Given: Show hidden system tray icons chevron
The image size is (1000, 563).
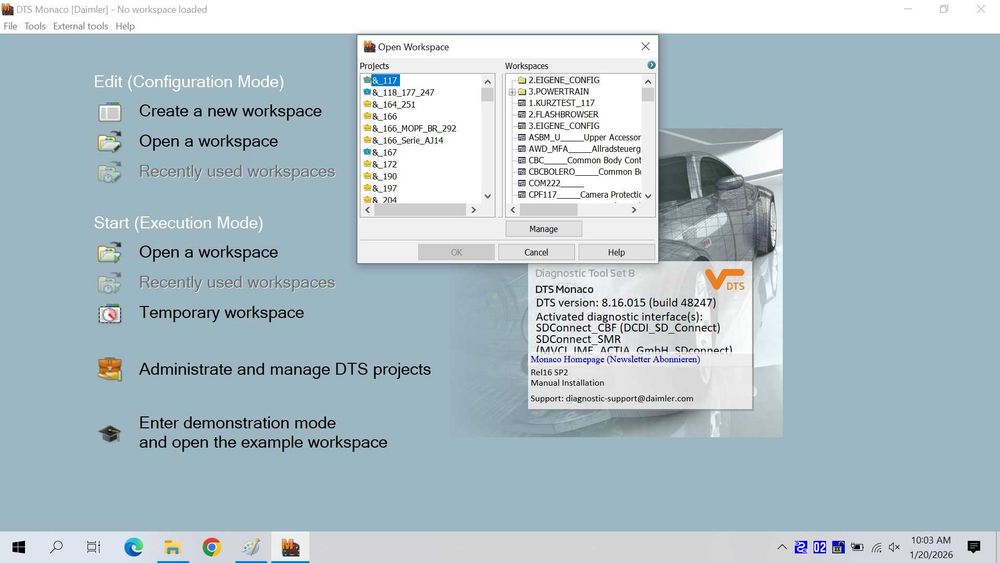Looking at the screenshot, I should point(781,547).
